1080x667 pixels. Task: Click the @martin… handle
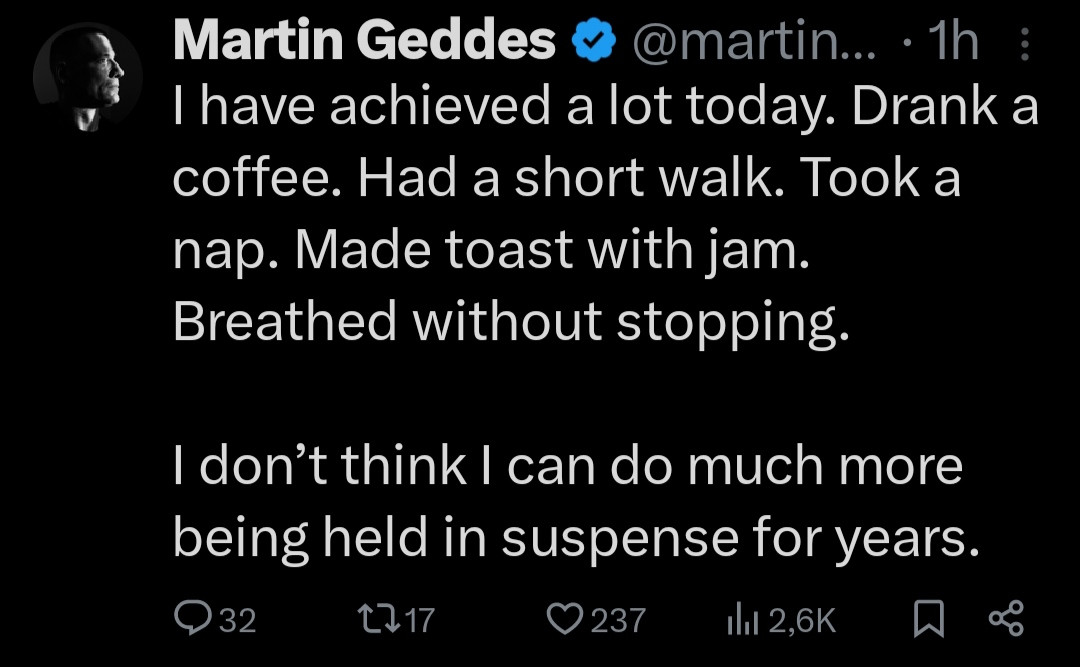(752, 43)
